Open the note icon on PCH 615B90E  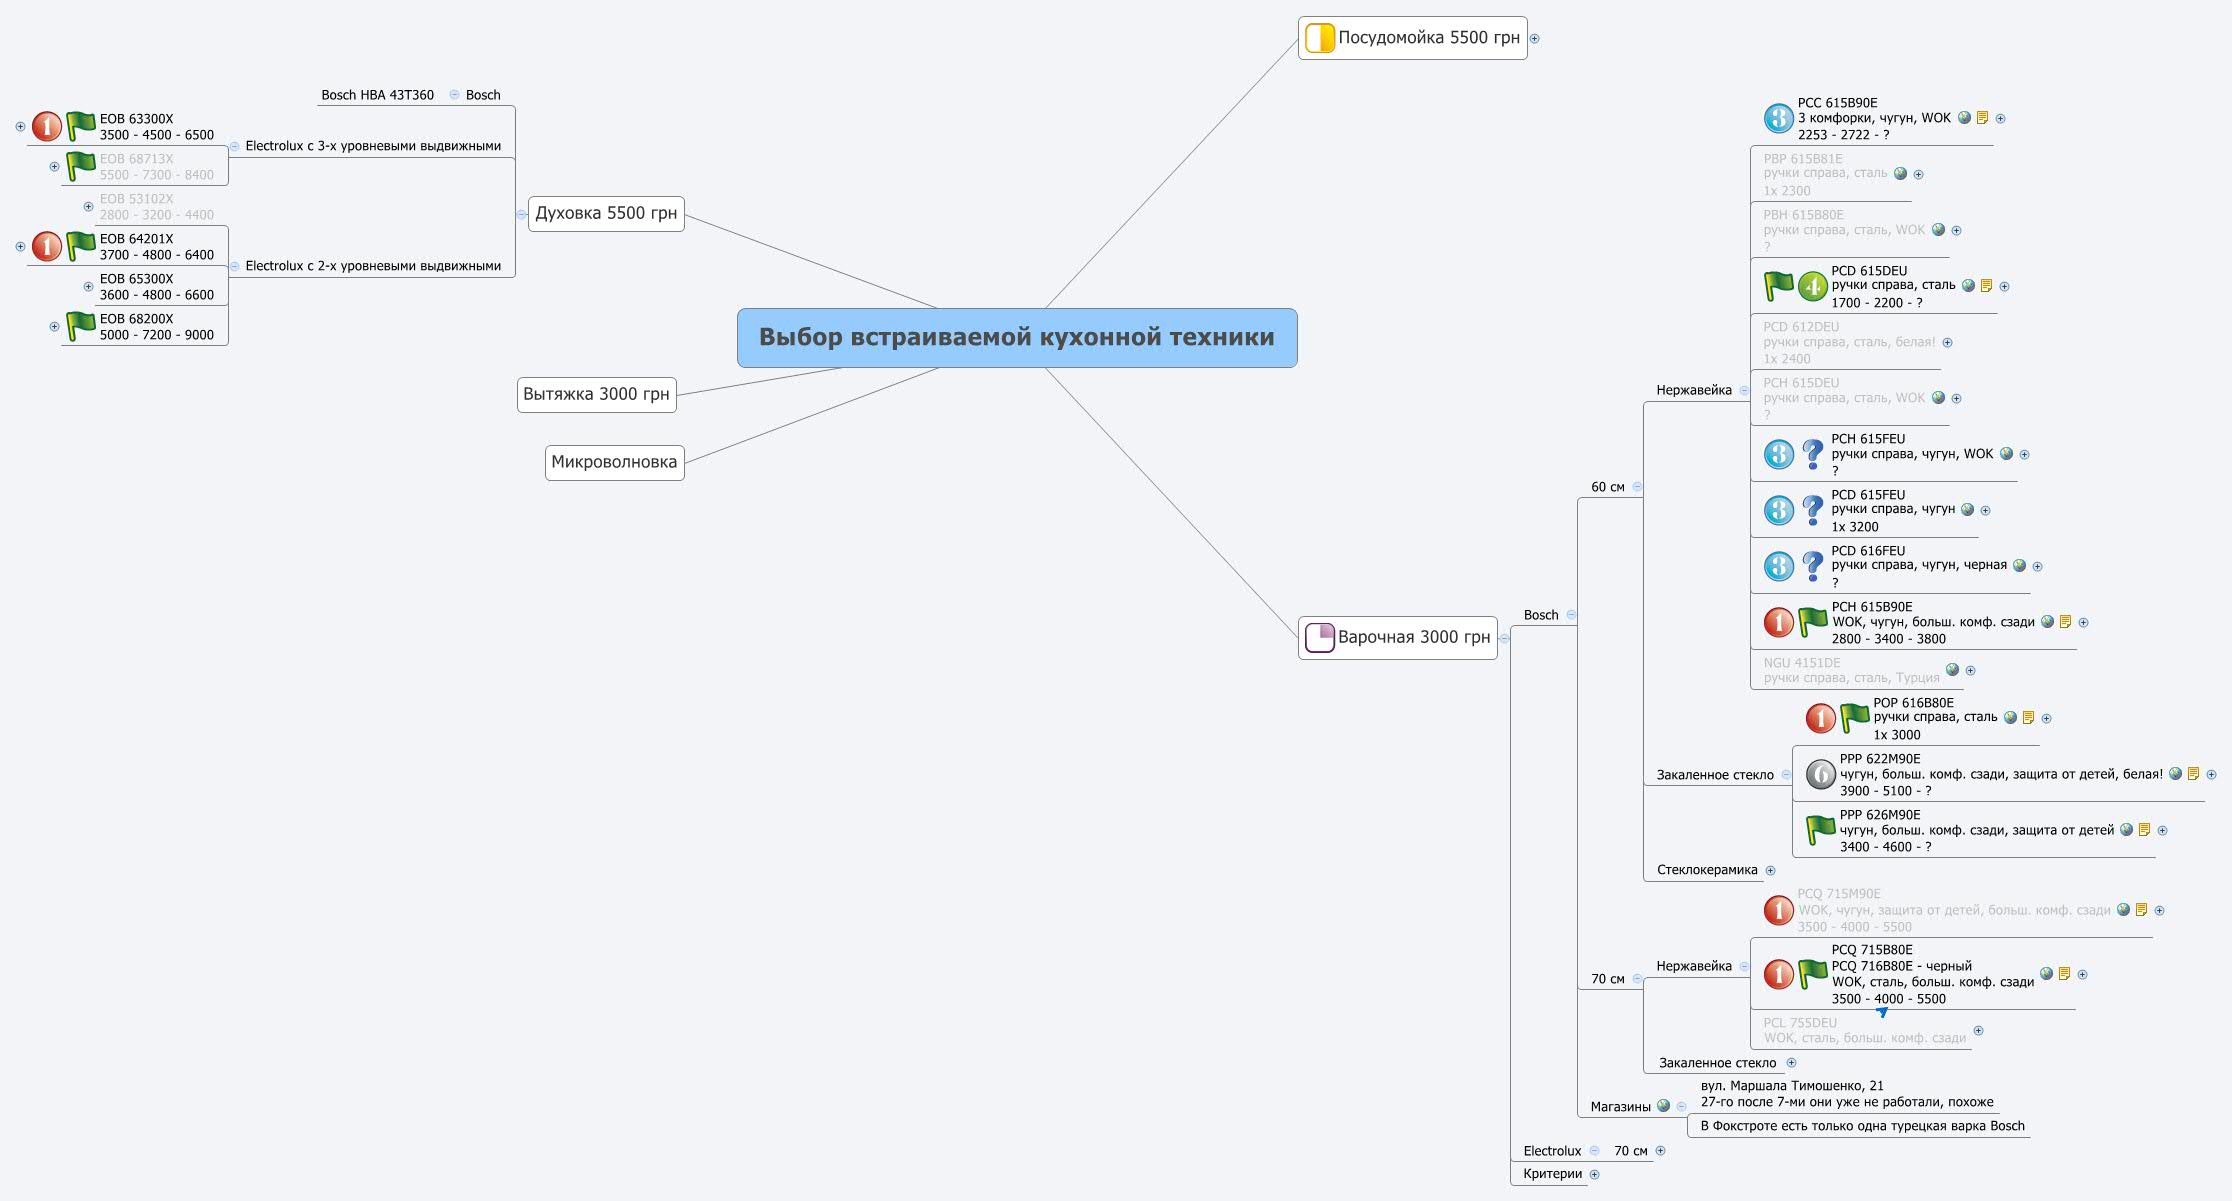pyautogui.click(x=2065, y=622)
